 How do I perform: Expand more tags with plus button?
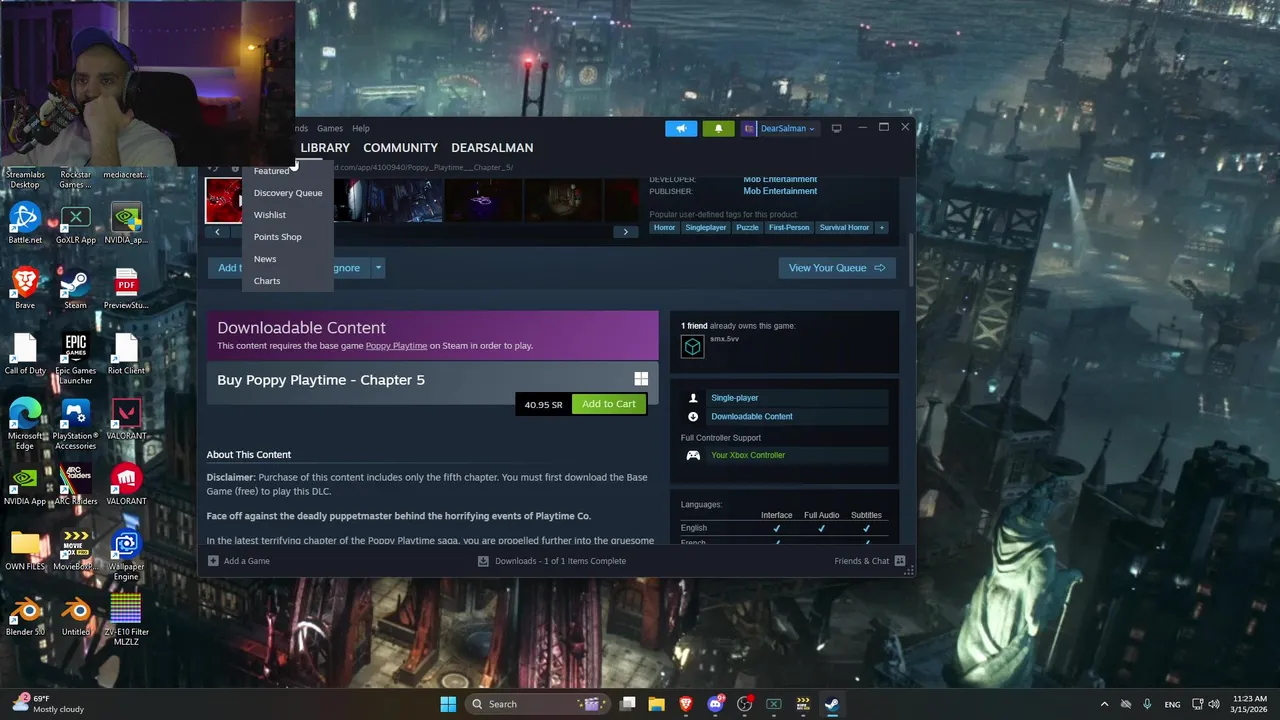click(881, 228)
